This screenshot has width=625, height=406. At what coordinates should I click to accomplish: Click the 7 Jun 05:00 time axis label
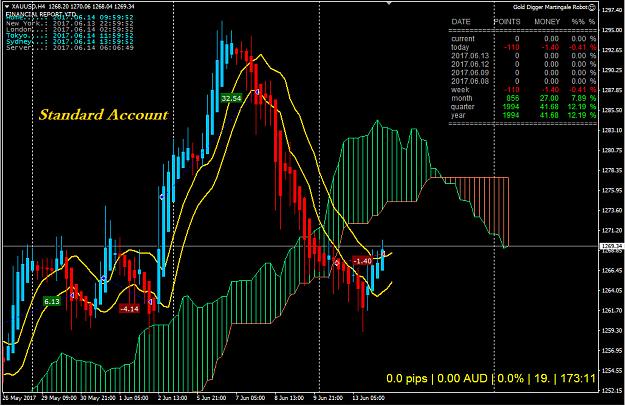click(x=250, y=398)
